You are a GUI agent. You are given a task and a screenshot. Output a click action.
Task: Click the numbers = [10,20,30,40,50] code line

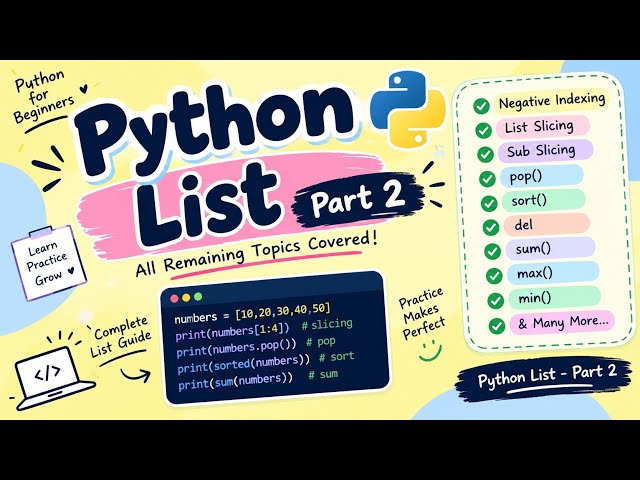pyautogui.click(x=252, y=314)
